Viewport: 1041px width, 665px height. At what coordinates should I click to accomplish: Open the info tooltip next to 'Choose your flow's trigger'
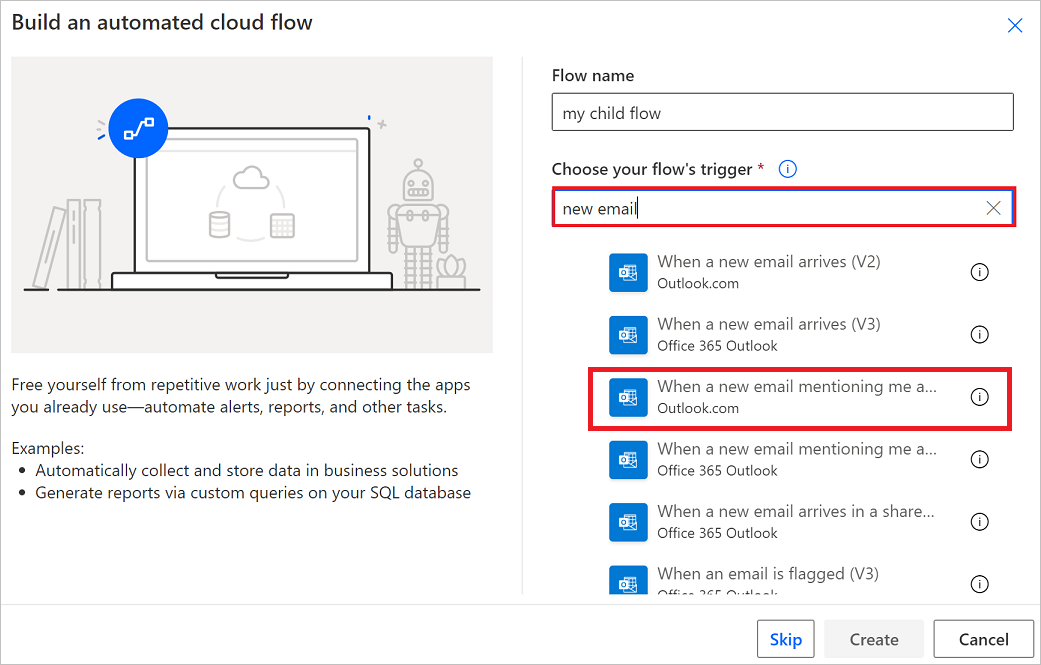tap(787, 168)
